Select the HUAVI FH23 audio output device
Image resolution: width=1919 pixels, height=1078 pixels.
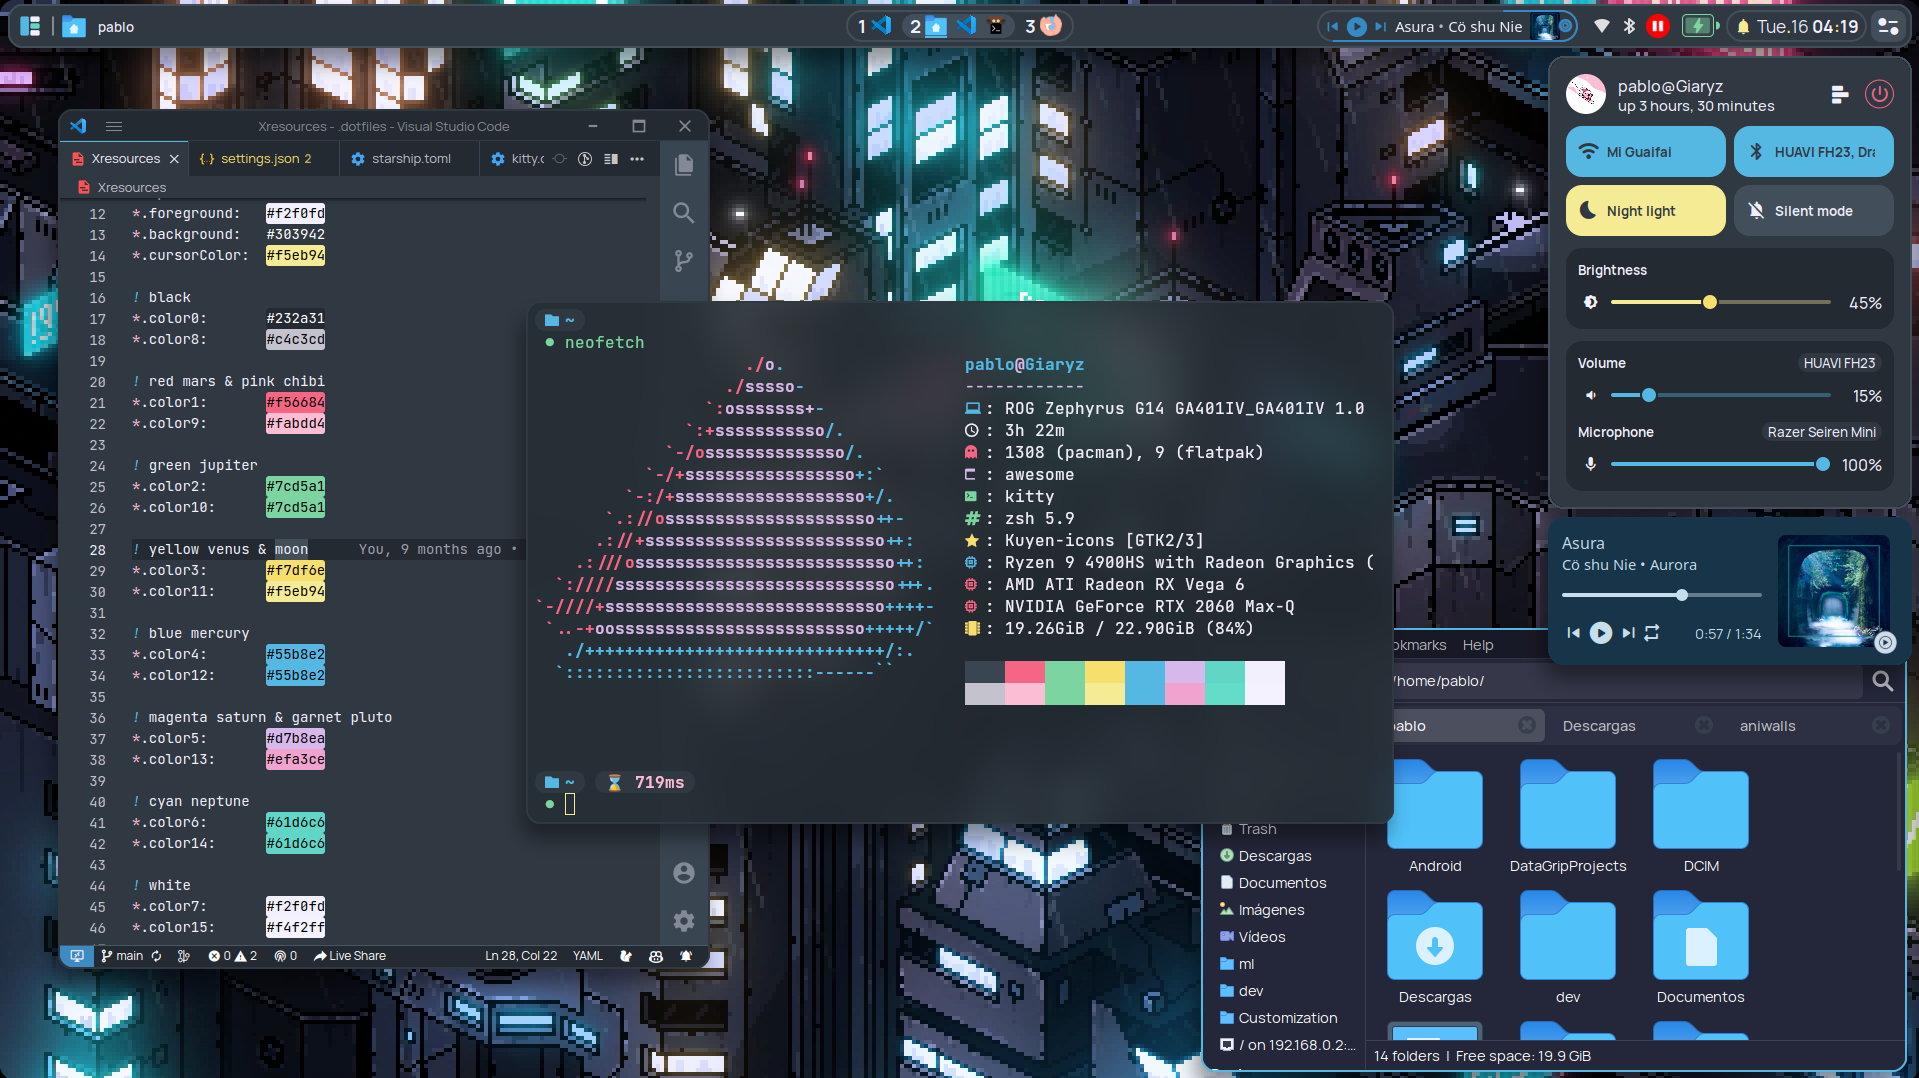pos(1839,363)
